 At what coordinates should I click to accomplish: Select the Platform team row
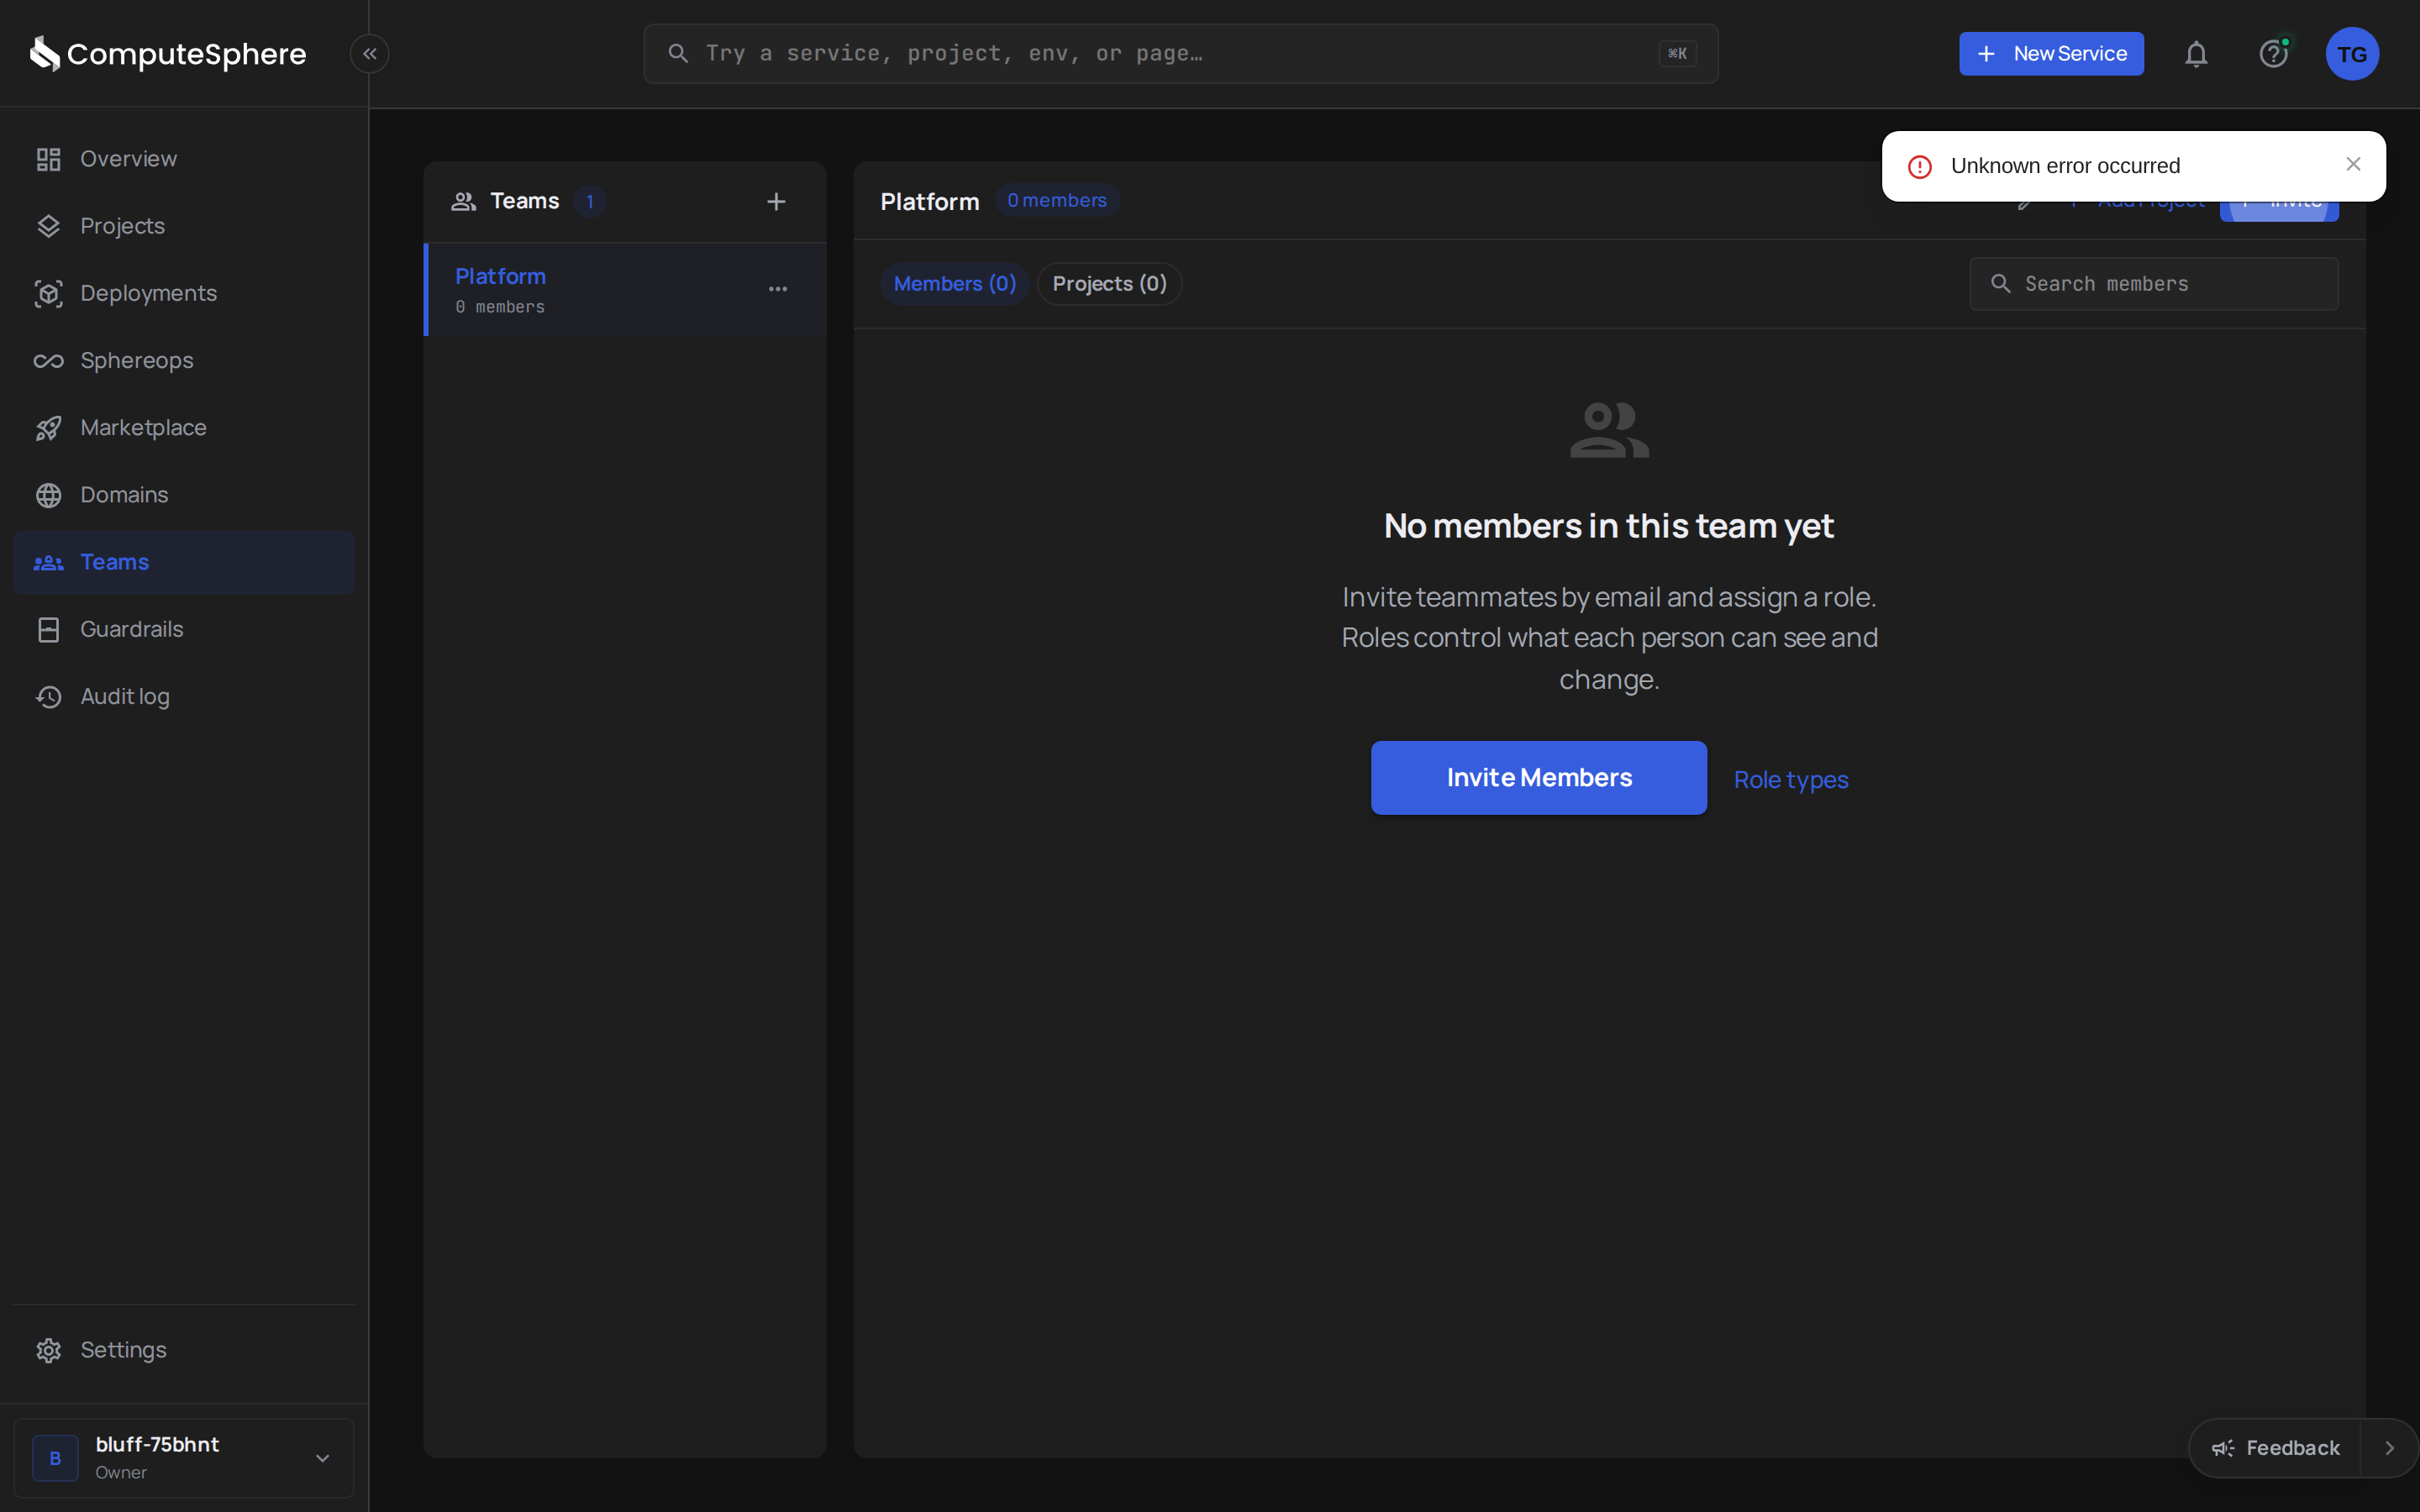[625, 289]
